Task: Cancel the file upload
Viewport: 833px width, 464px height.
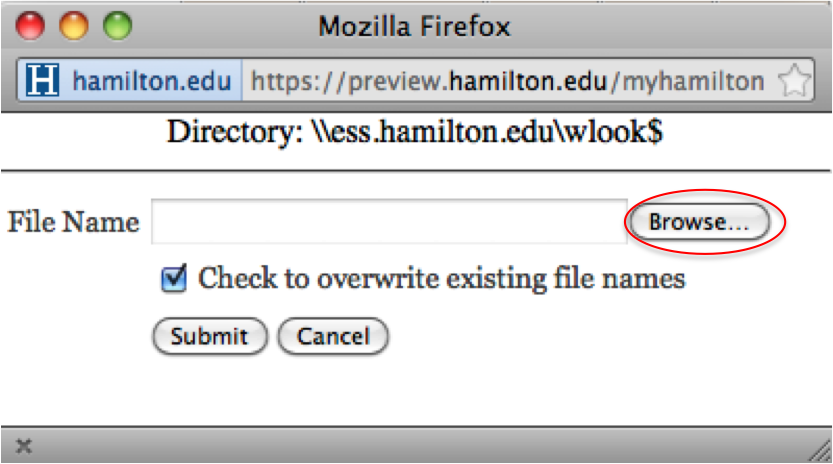Action: (333, 336)
